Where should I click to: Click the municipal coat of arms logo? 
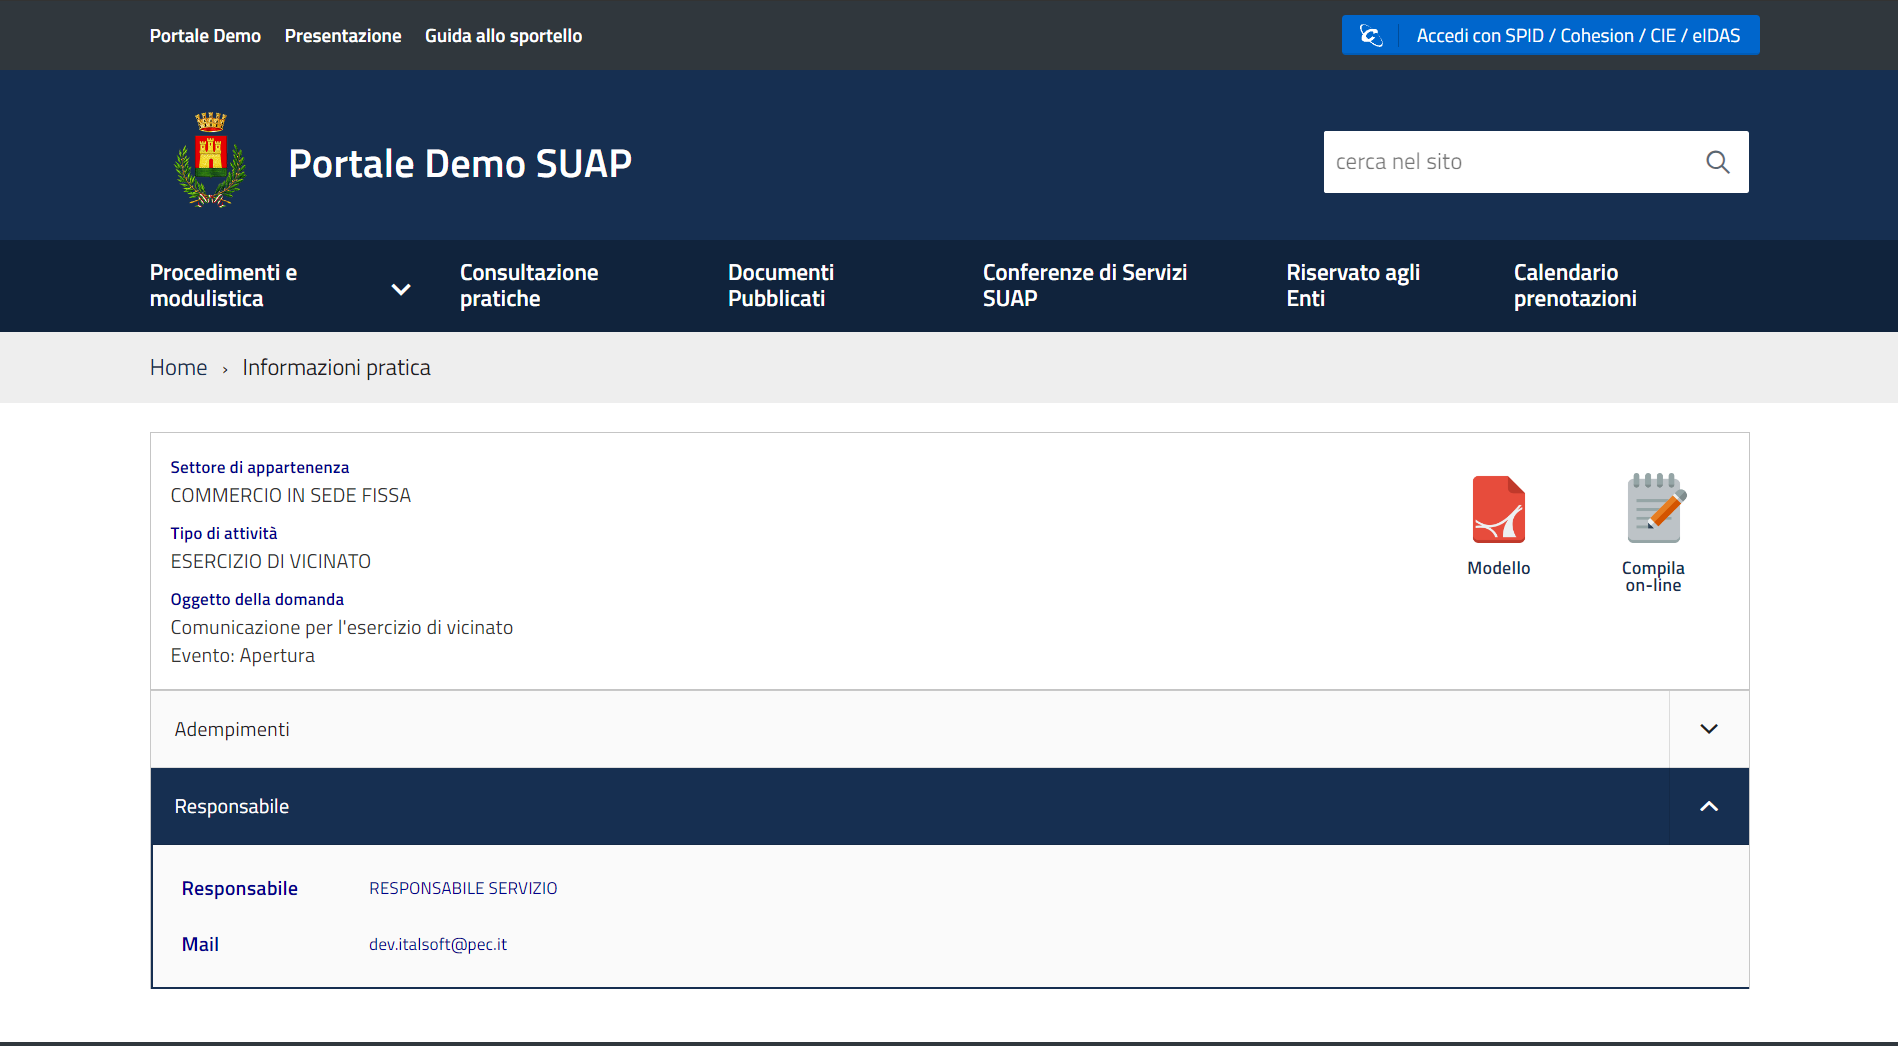click(210, 160)
